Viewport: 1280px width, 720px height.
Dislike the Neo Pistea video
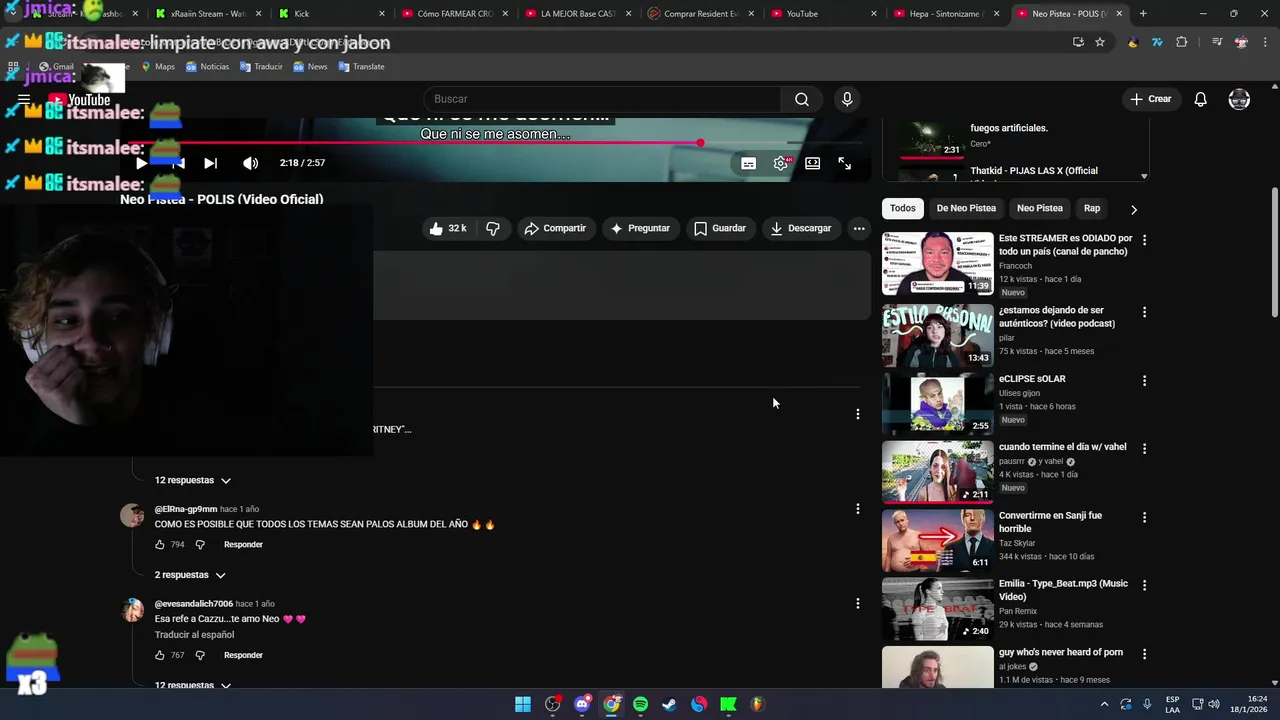tap(493, 228)
